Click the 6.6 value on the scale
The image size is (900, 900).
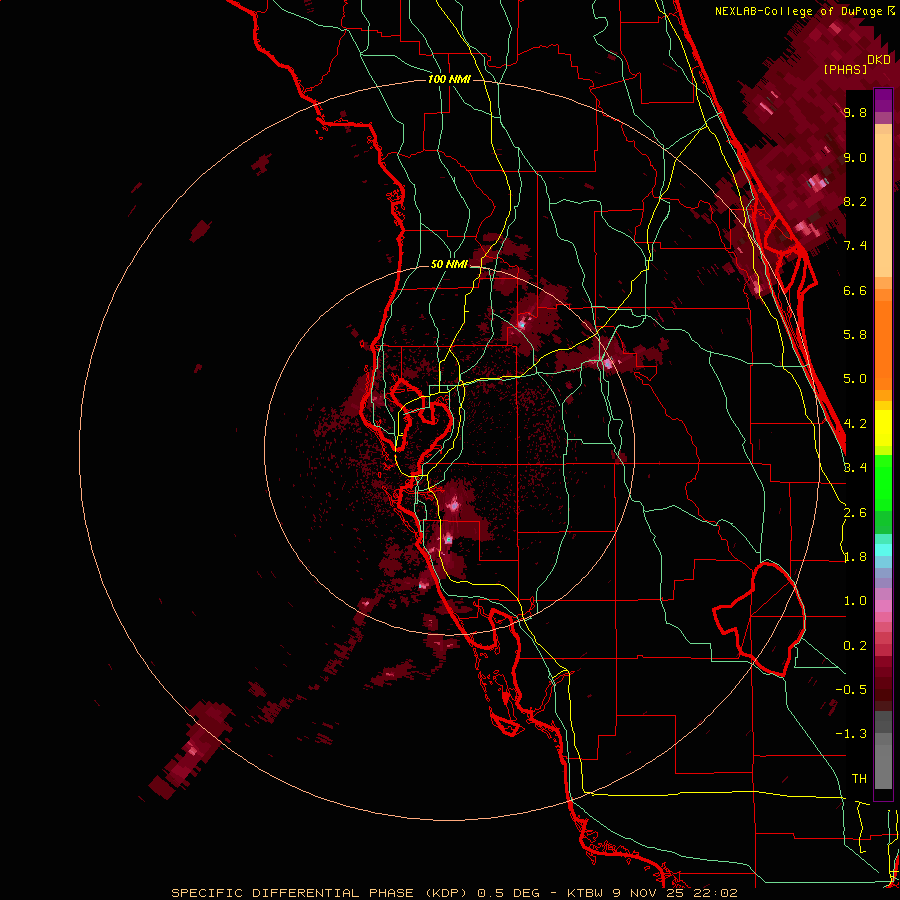855,291
